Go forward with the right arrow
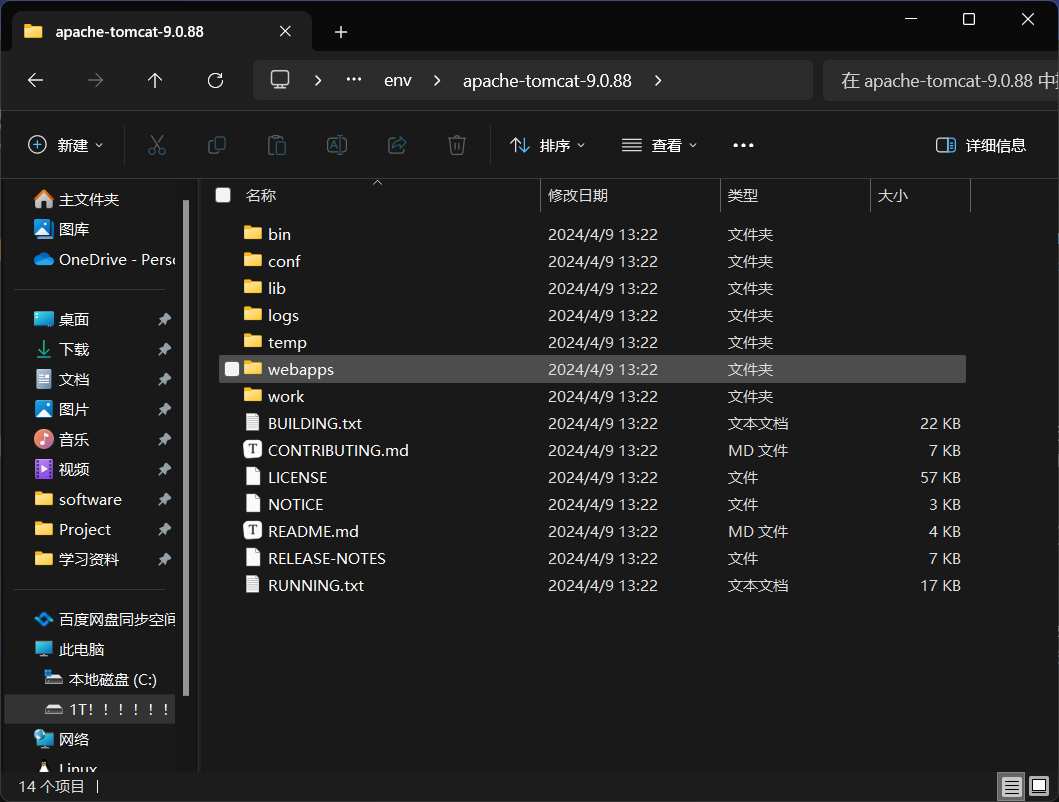The height and width of the screenshot is (802, 1059). (95, 80)
